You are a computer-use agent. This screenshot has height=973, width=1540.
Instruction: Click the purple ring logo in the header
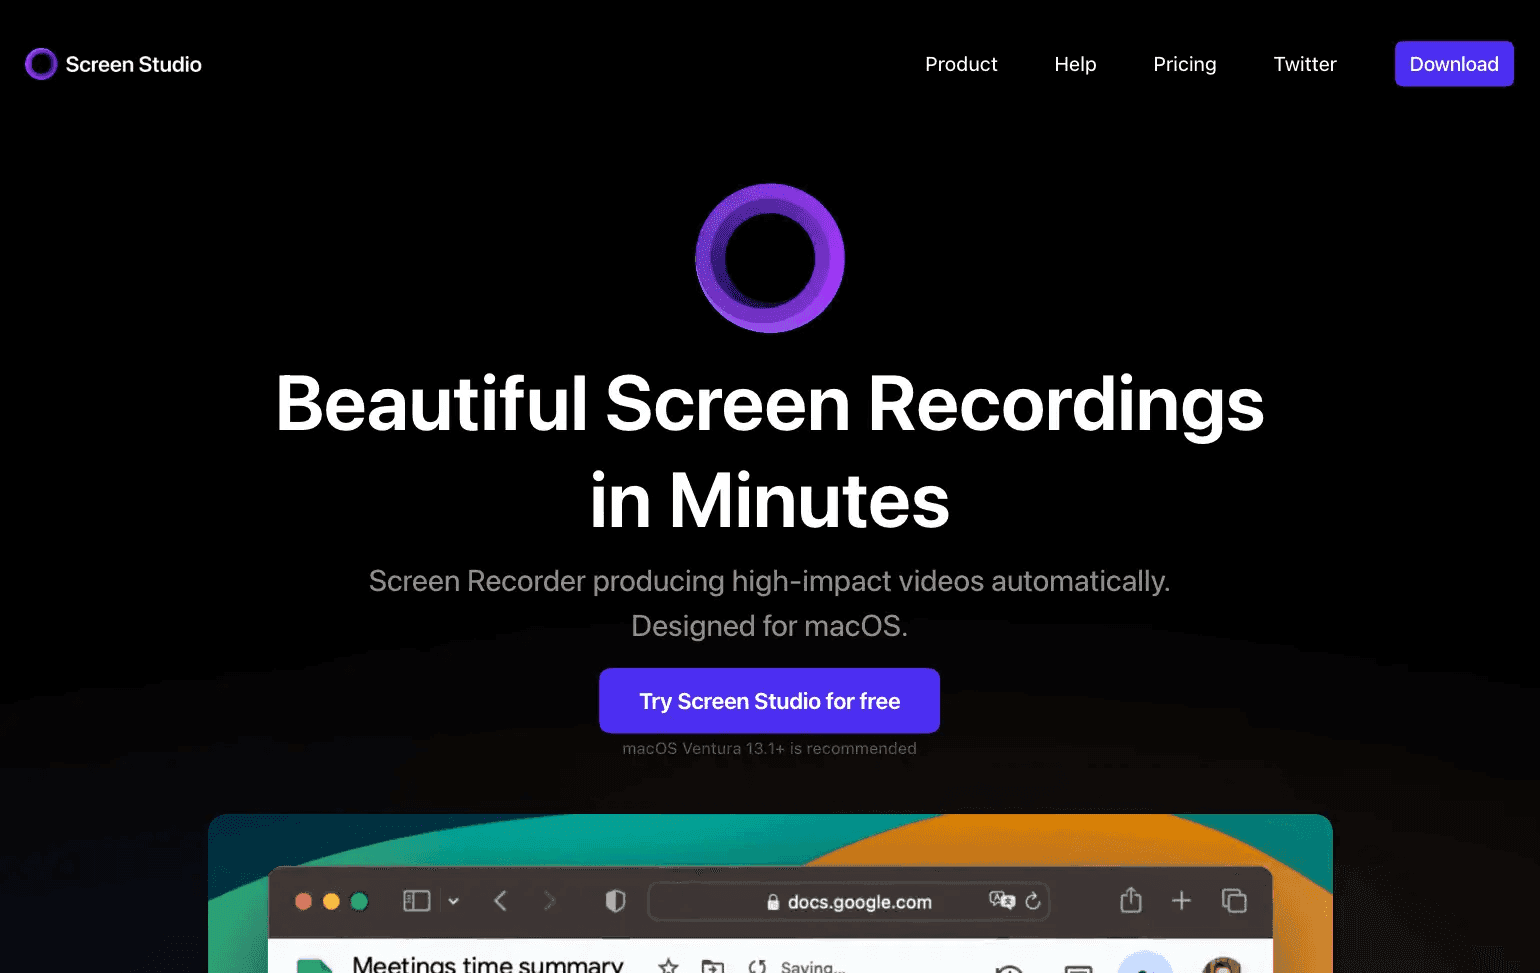click(x=41, y=64)
